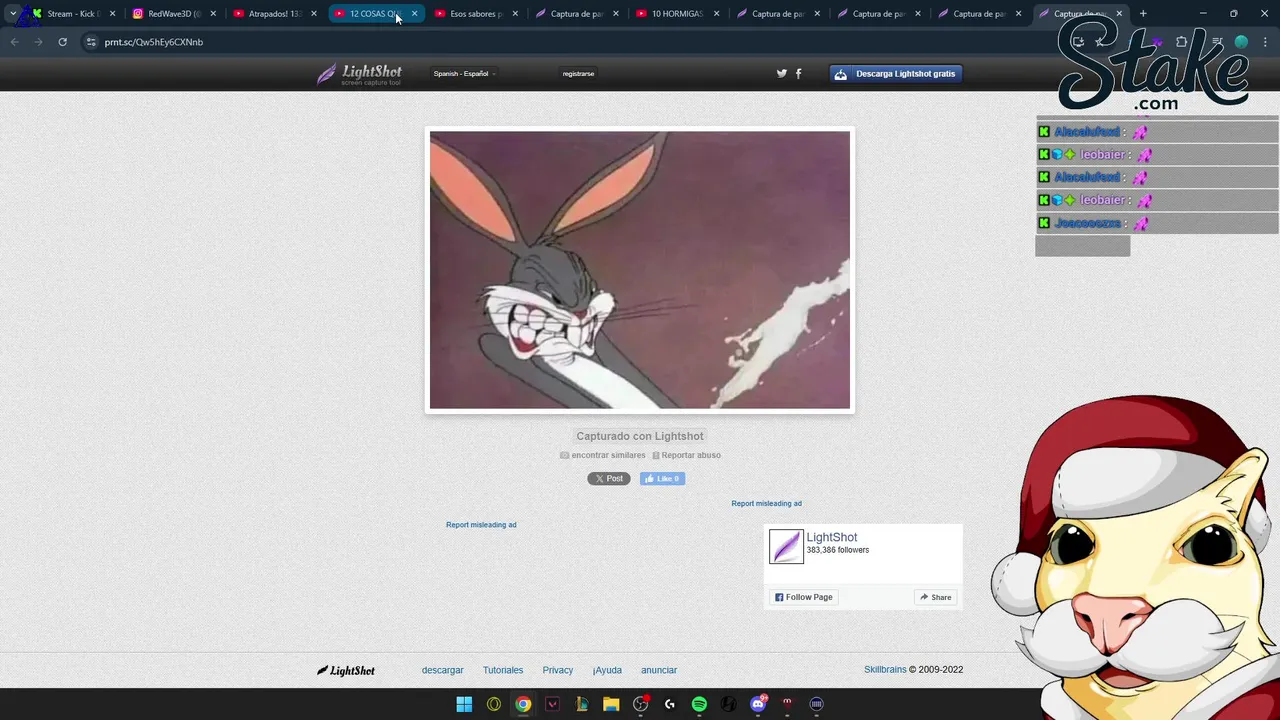Click the registrarse link
1280x720 pixels.
578,74
